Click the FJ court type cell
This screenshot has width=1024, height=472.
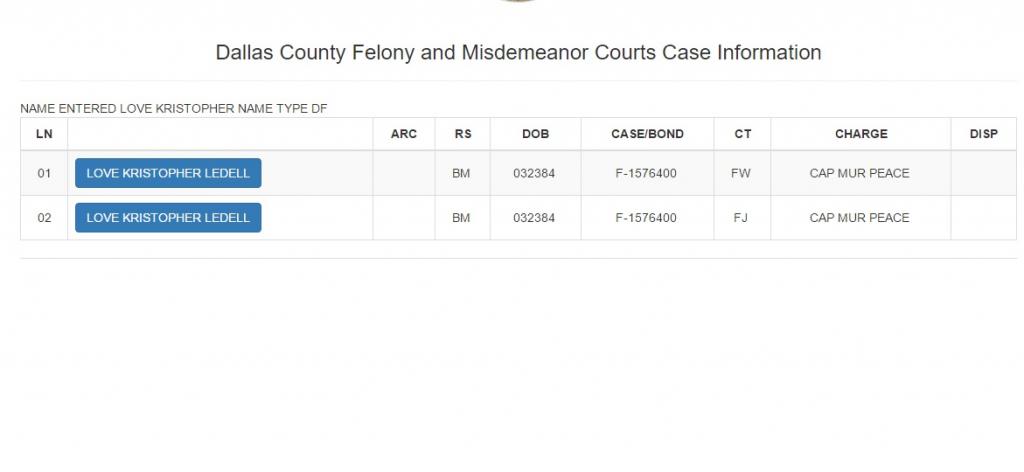point(741,218)
